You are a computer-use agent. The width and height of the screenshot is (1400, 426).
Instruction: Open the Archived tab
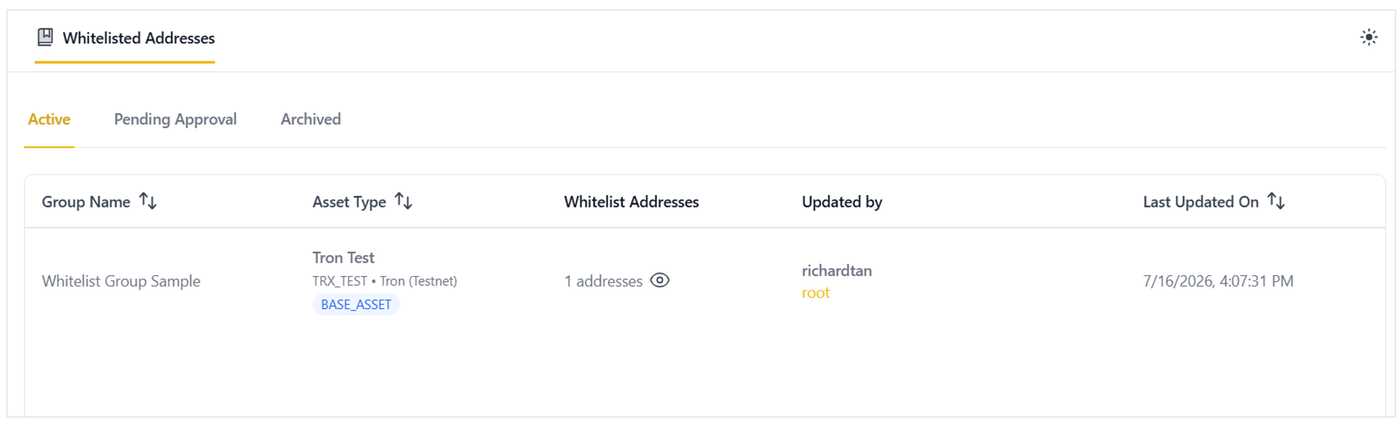(x=311, y=119)
